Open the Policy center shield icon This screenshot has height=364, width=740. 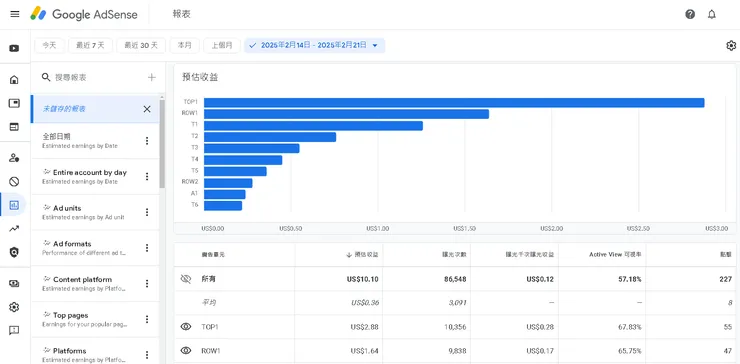(x=14, y=253)
